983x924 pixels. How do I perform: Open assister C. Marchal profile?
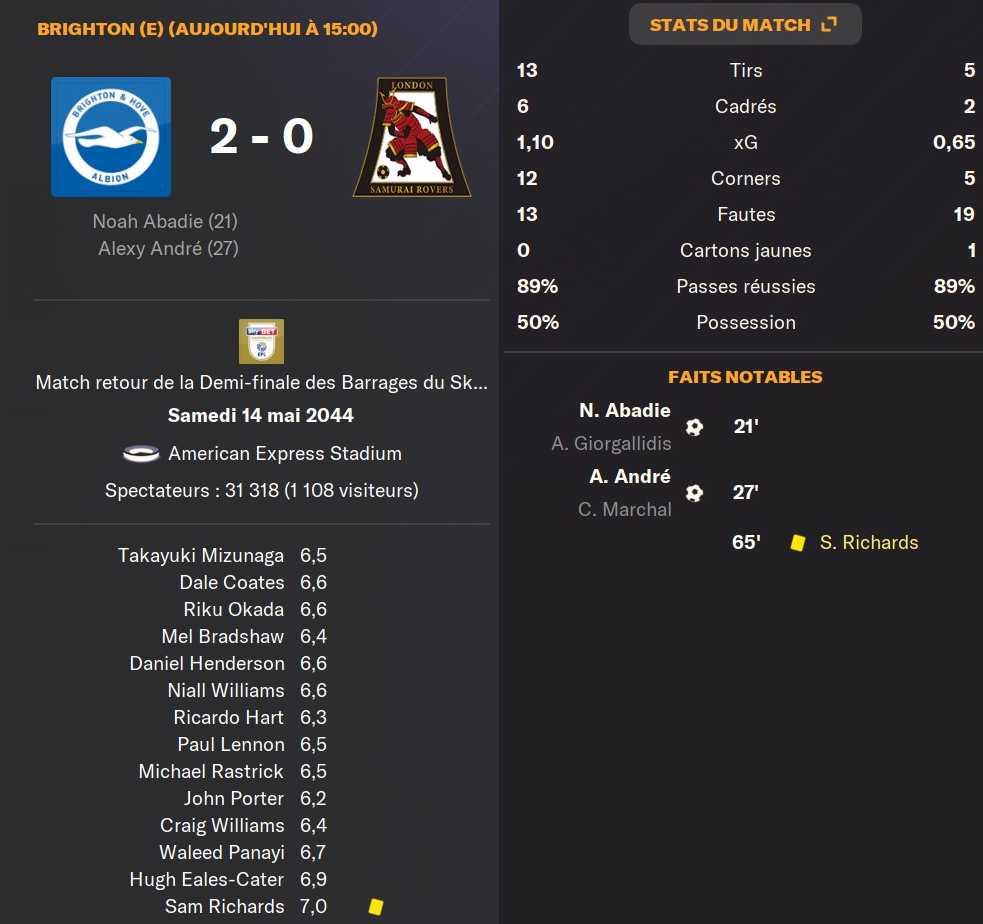(x=624, y=509)
